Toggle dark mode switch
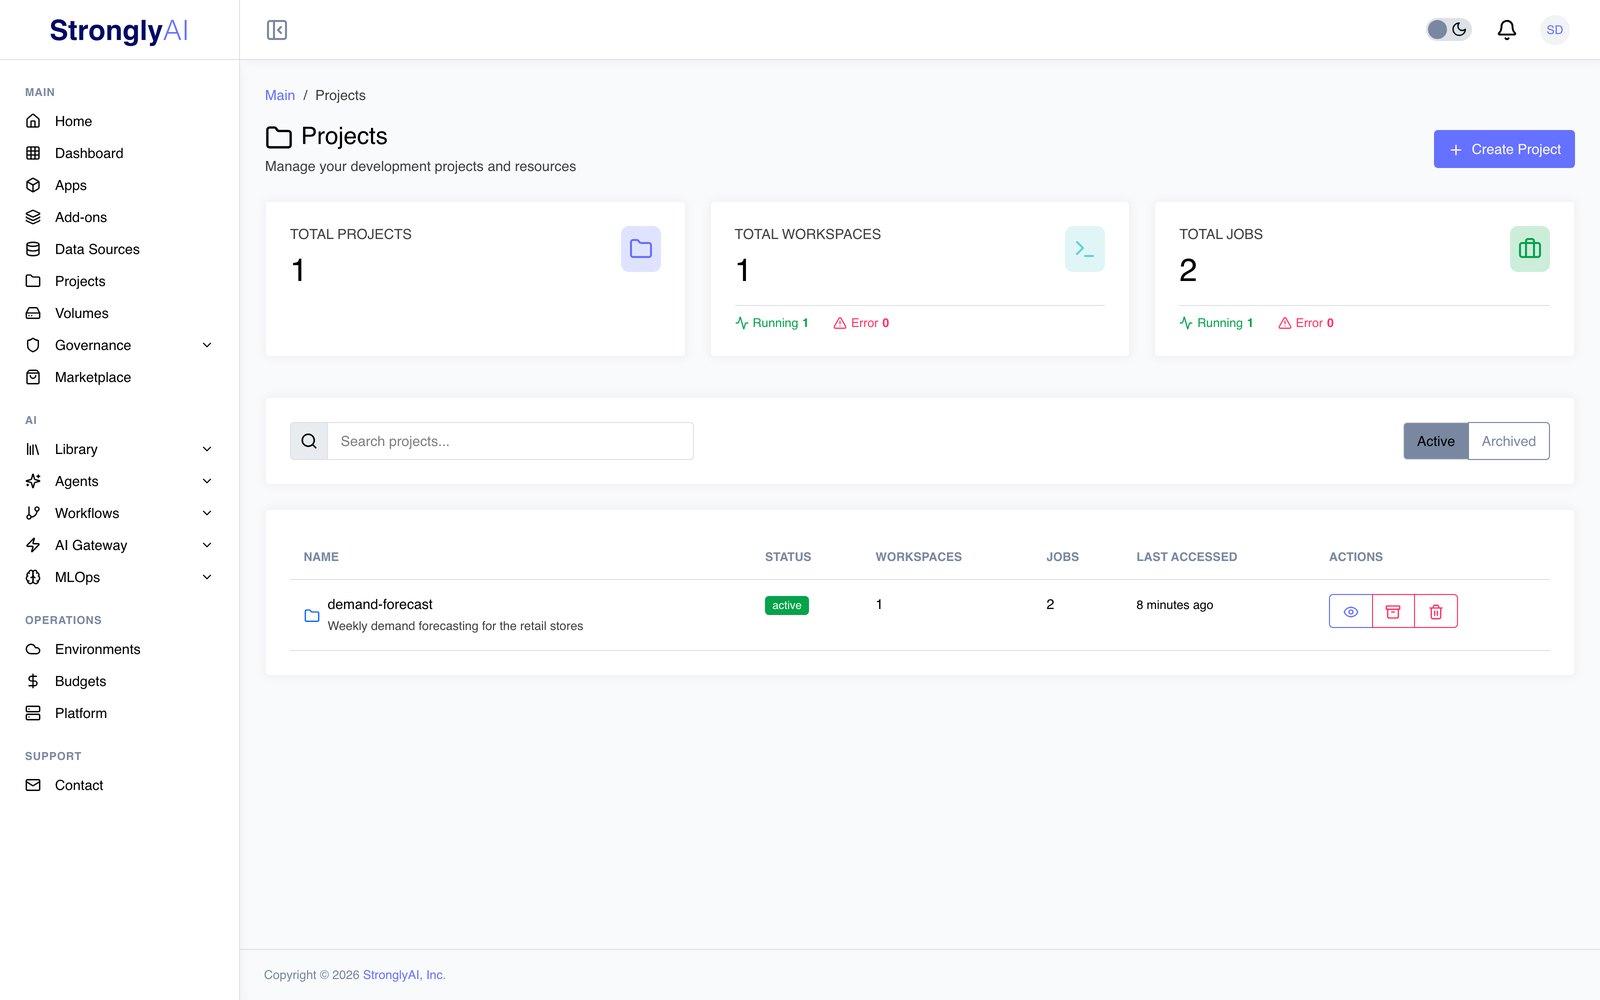The height and width of the screenshot is (1000, 1600). click(x=1448, y=30)
